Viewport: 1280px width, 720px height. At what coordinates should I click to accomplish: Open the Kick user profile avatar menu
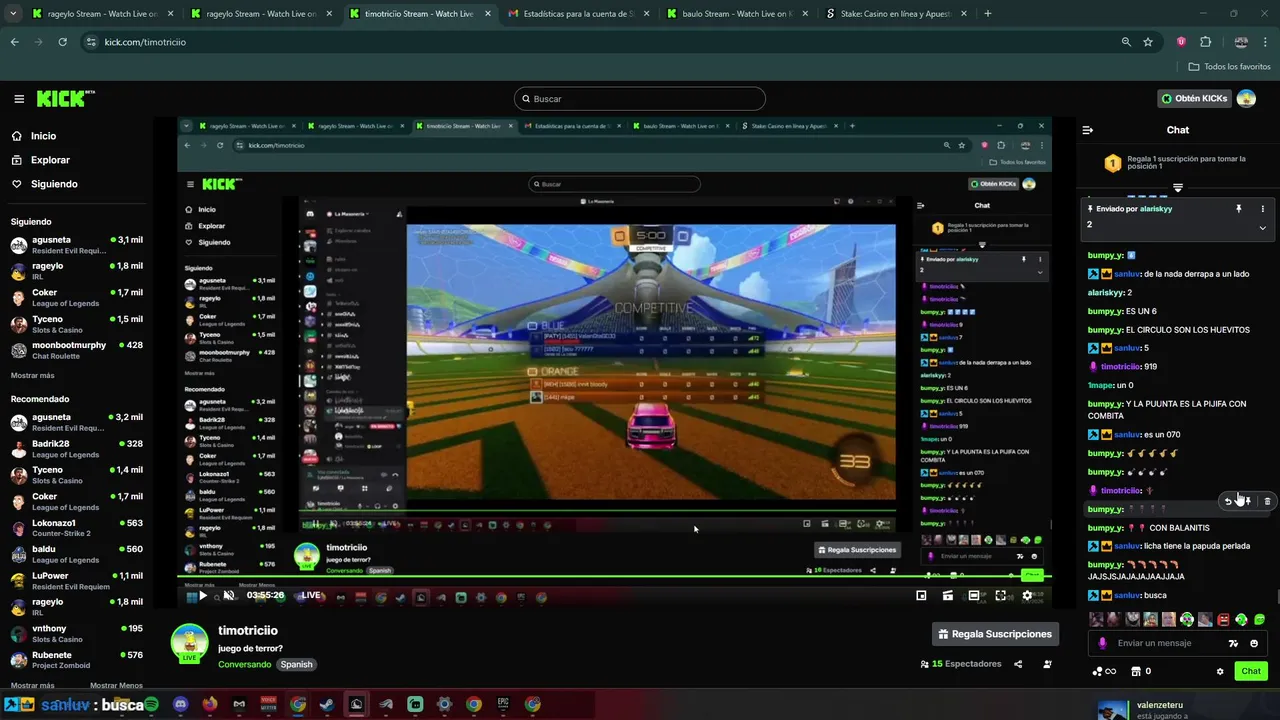tap(1246, 98)
